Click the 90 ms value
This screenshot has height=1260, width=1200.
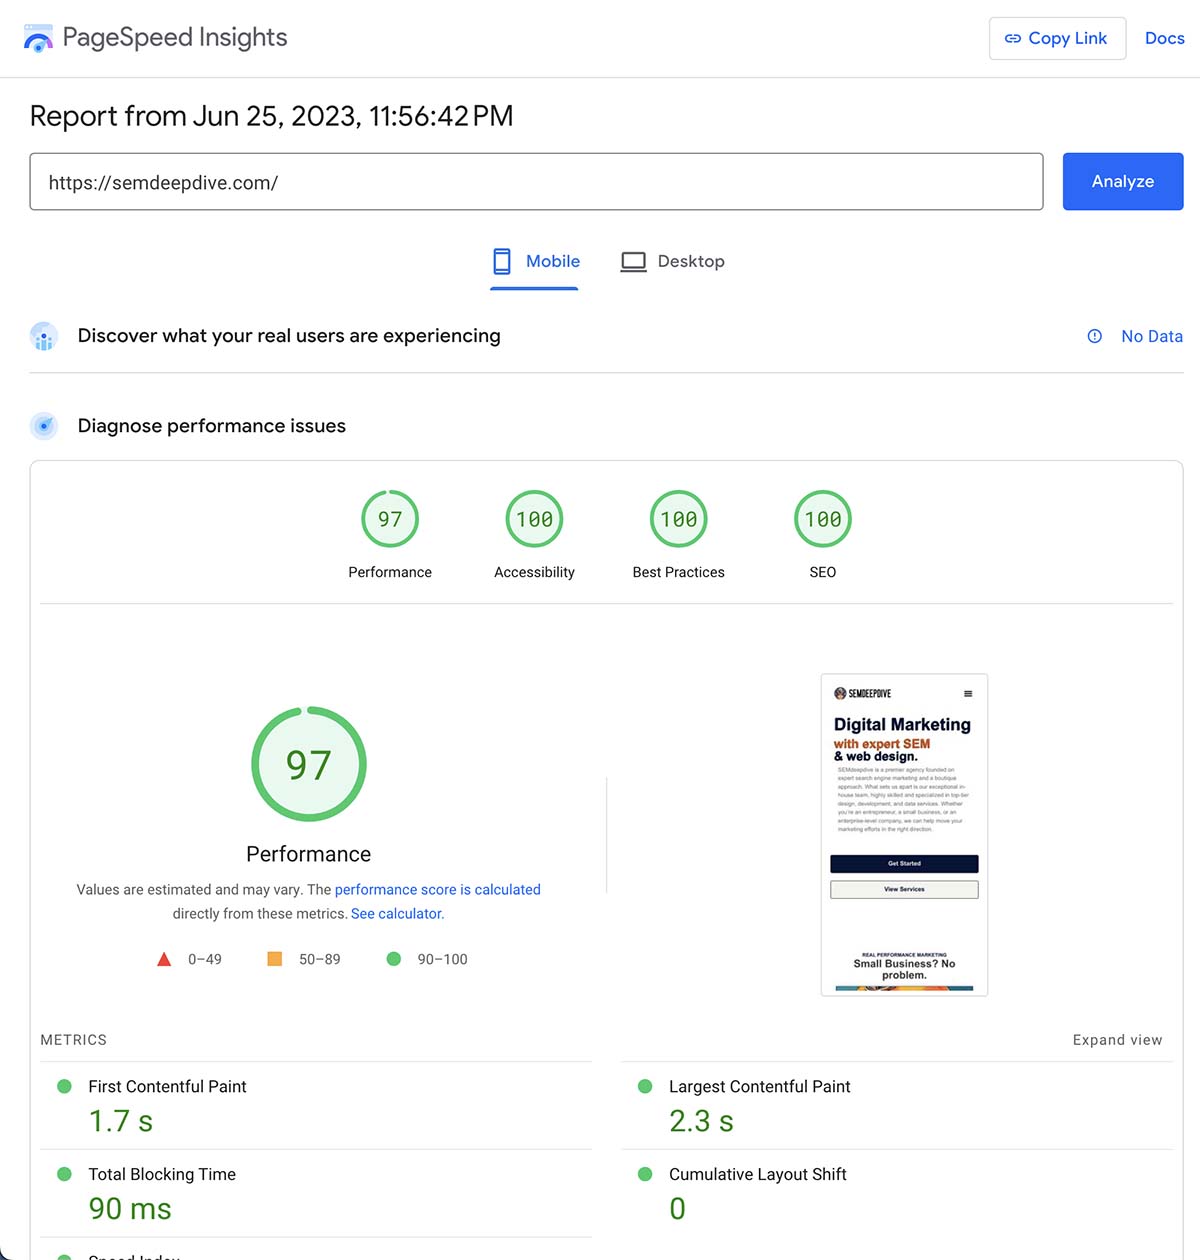(x=130, y=1209)
